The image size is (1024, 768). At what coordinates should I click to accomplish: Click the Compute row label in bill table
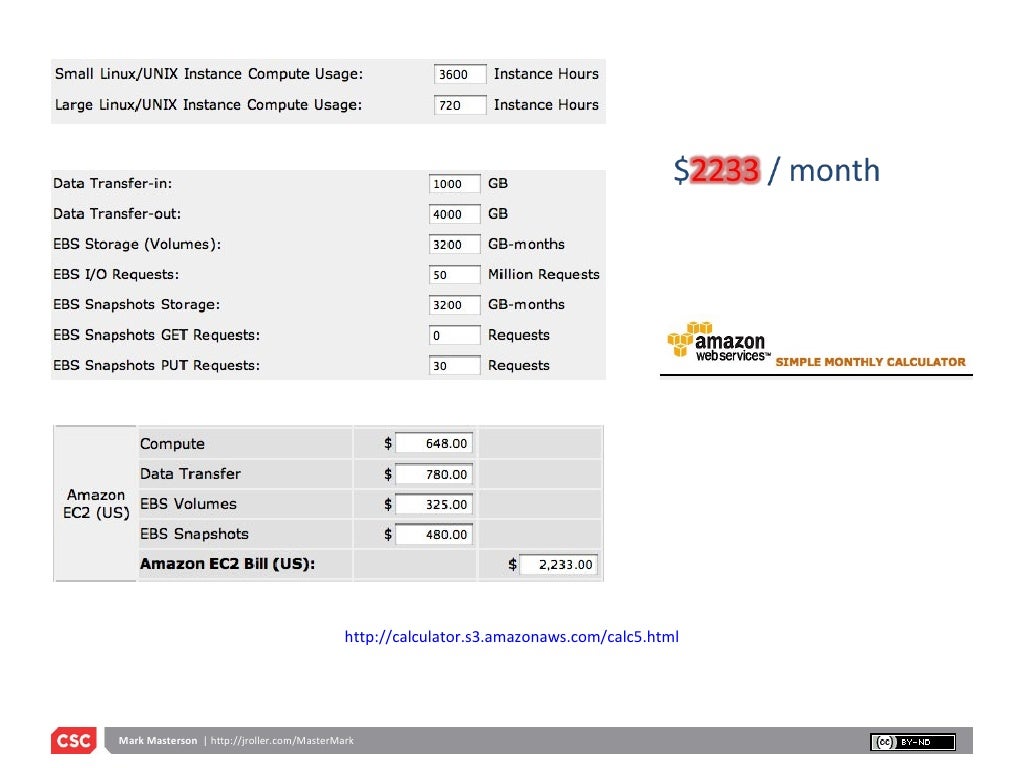click(x=172, y=444)
